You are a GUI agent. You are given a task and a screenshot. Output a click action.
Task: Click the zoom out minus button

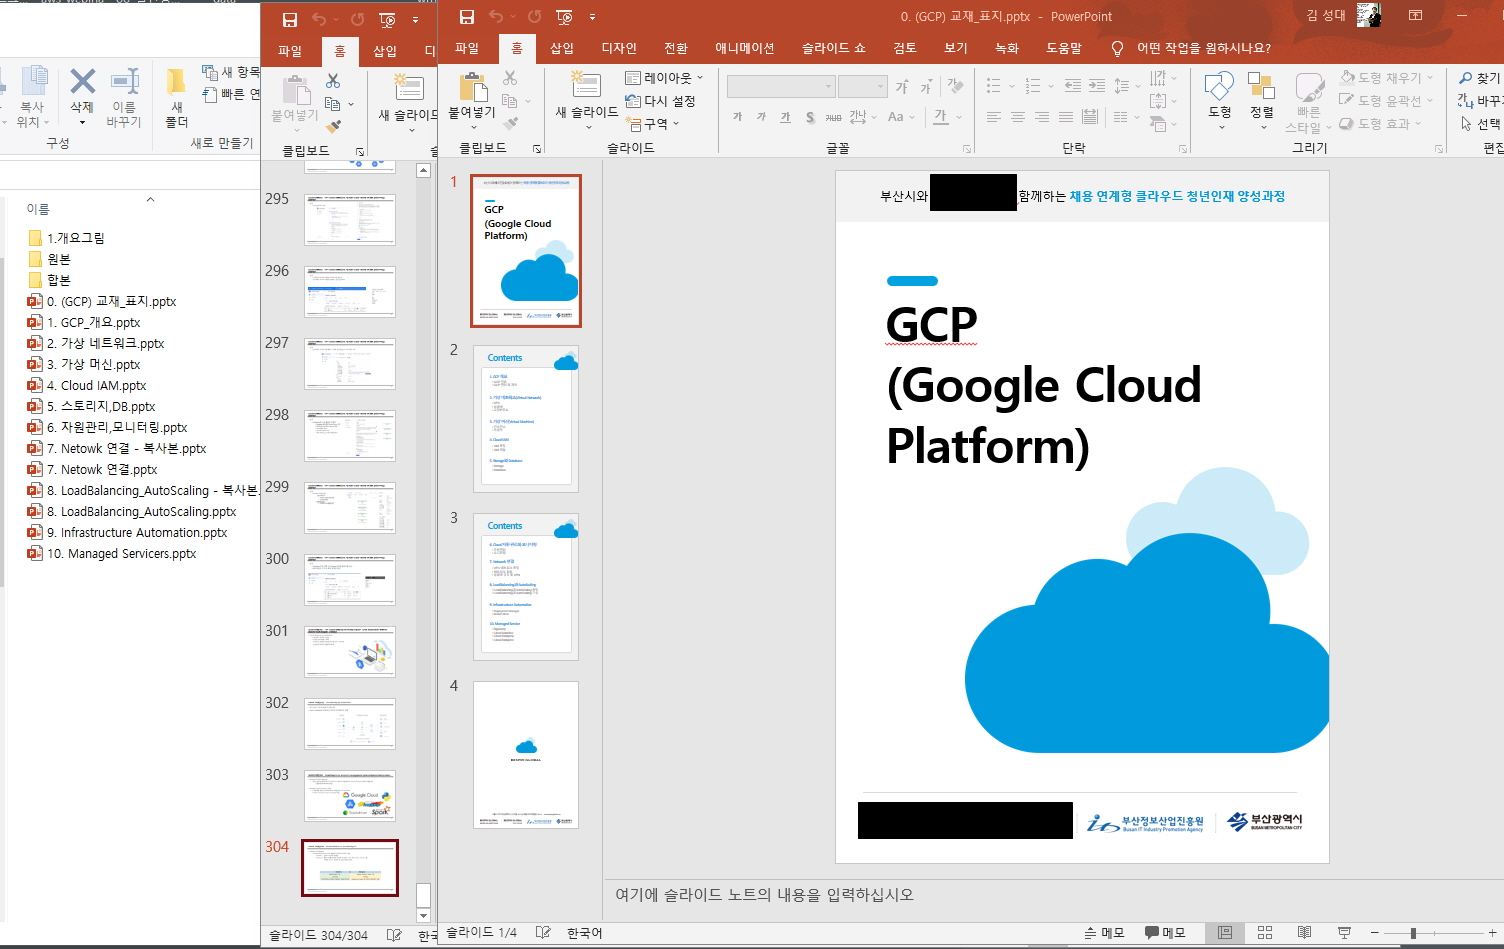click(x=1375, y=933)
